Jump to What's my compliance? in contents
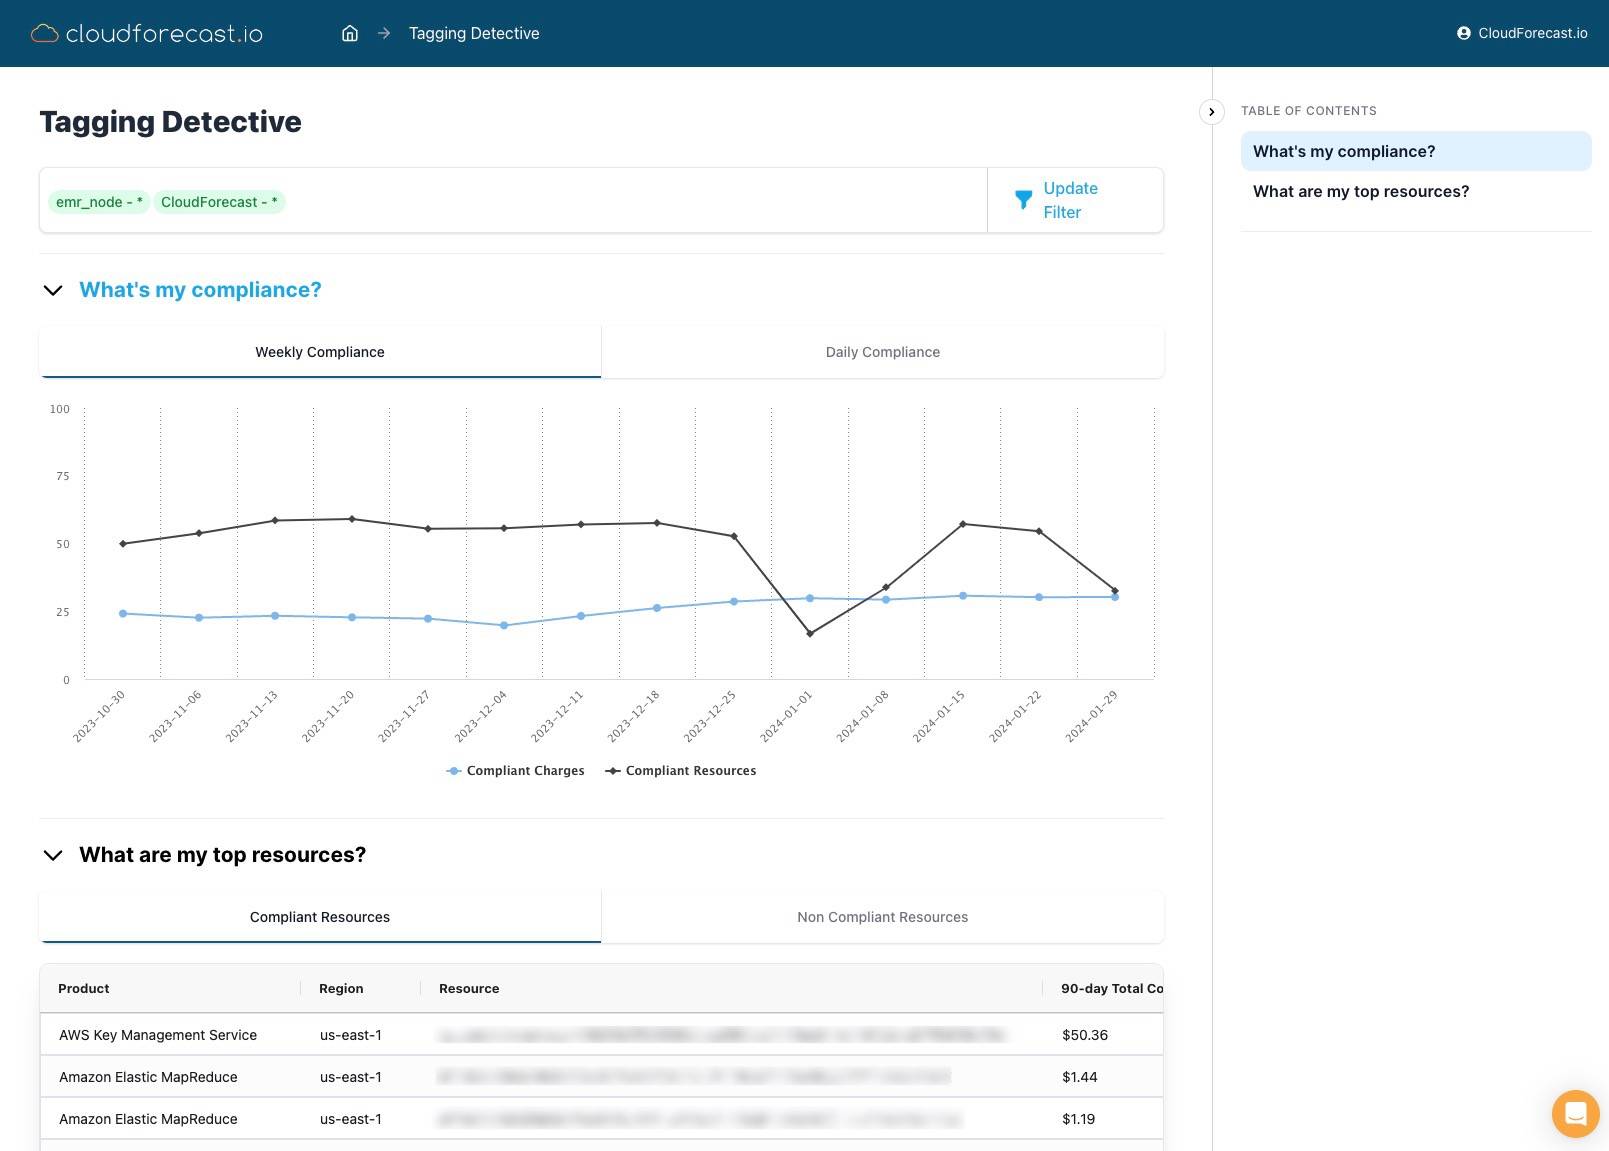The width and height of the screenshot is (1609, 1151). click(1416, 151)
